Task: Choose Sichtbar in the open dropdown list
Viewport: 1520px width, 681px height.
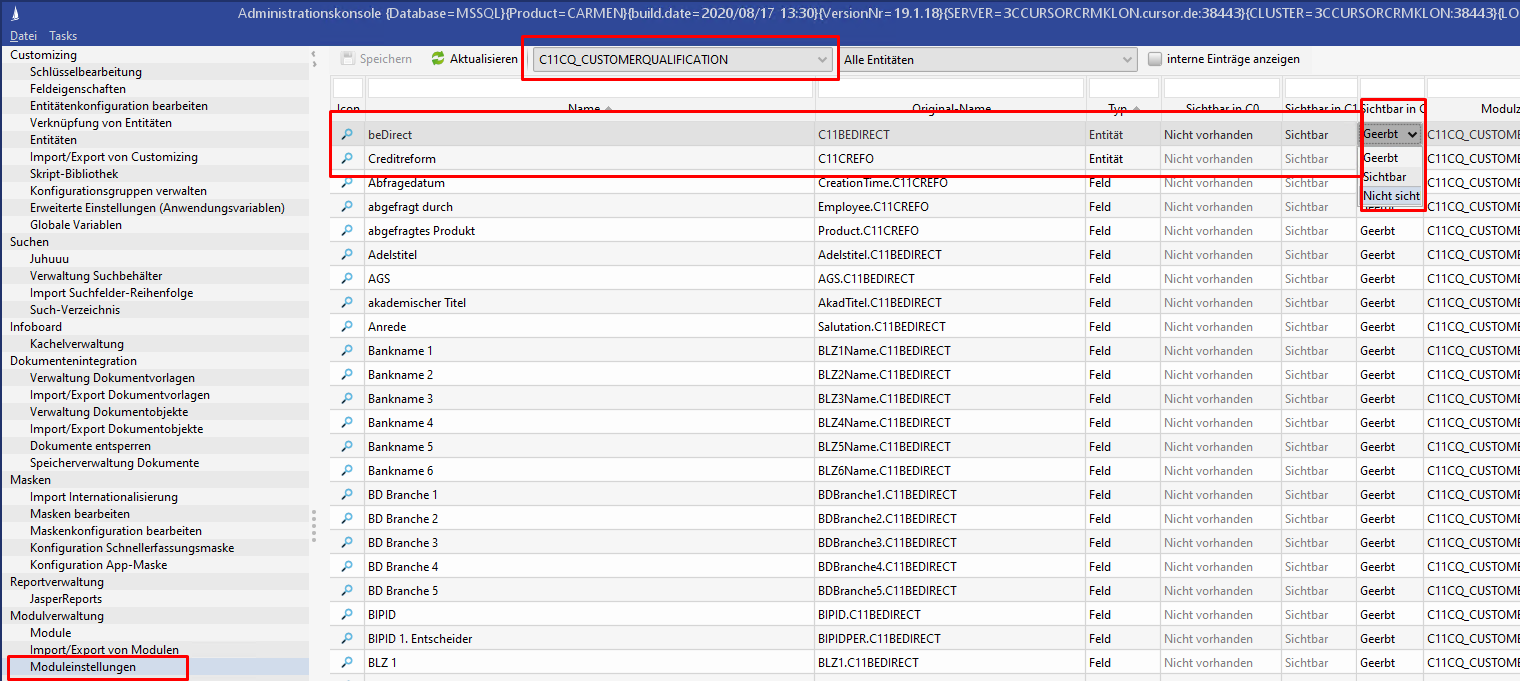Action: tap(1384, 177)
